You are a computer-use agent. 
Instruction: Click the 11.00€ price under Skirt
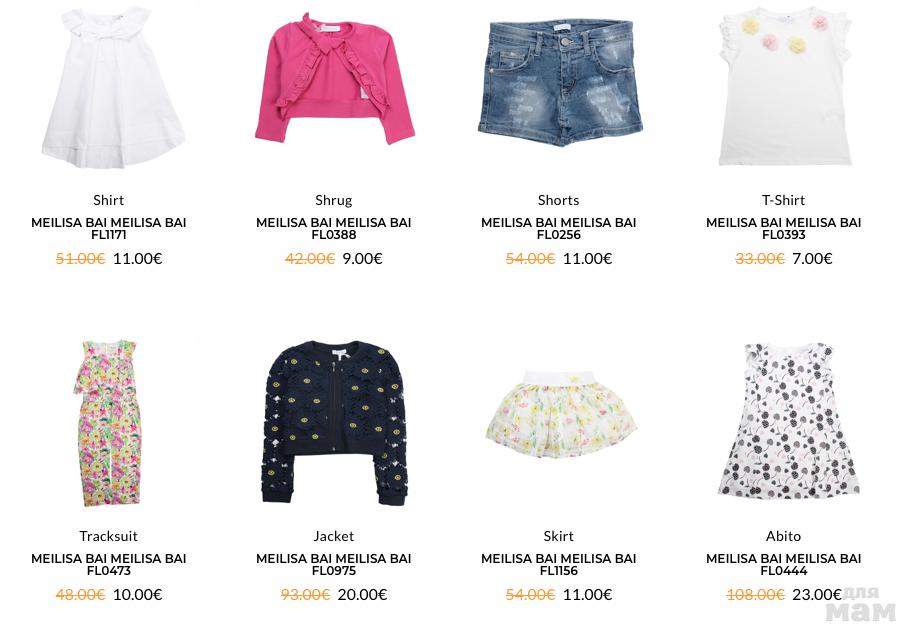[587, 595]
